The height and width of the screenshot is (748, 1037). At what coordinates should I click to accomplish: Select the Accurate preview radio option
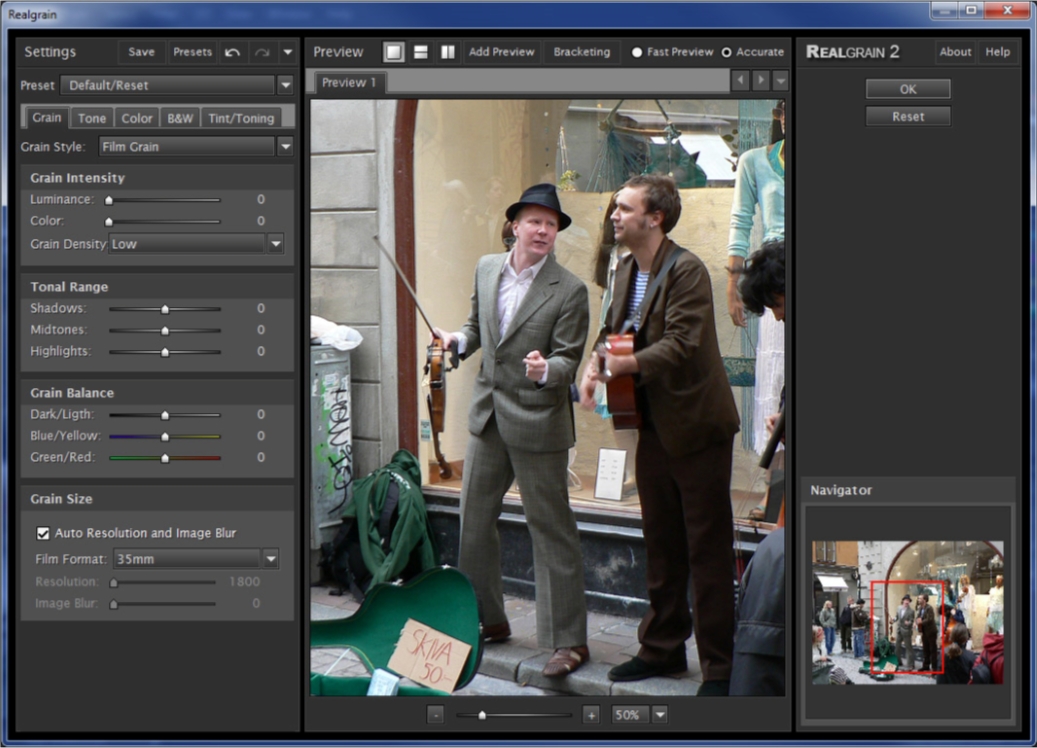(x=726, y=52)
